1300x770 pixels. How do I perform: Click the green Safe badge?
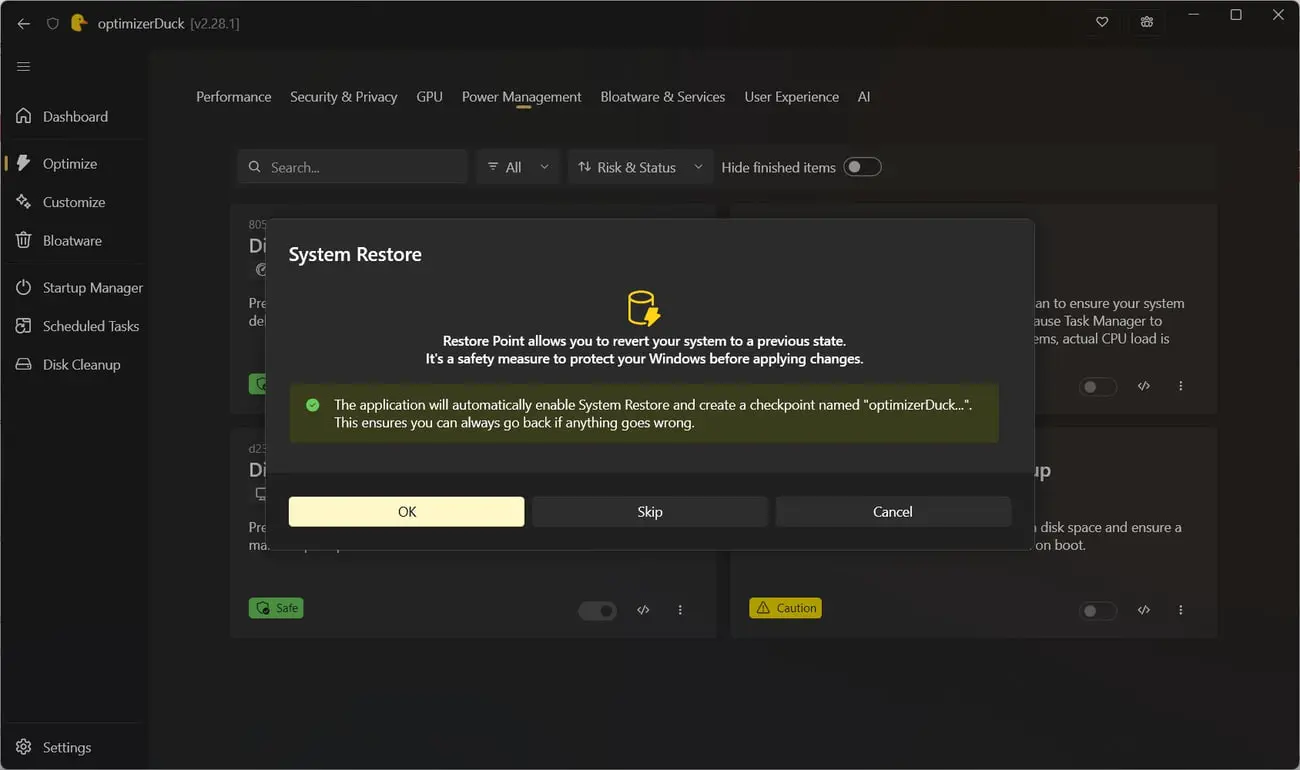[x=276, y=608]
